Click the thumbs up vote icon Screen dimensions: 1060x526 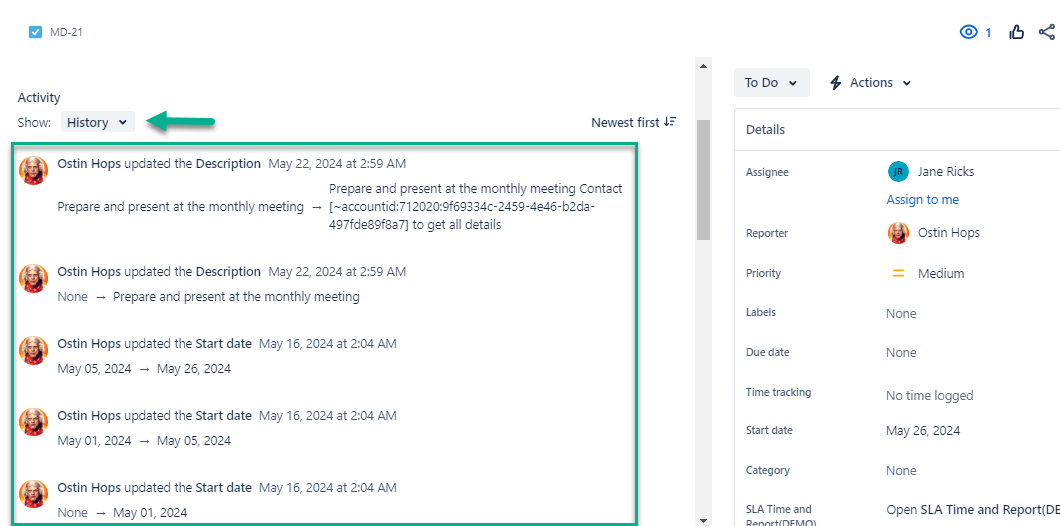(x=1017, y=32)
